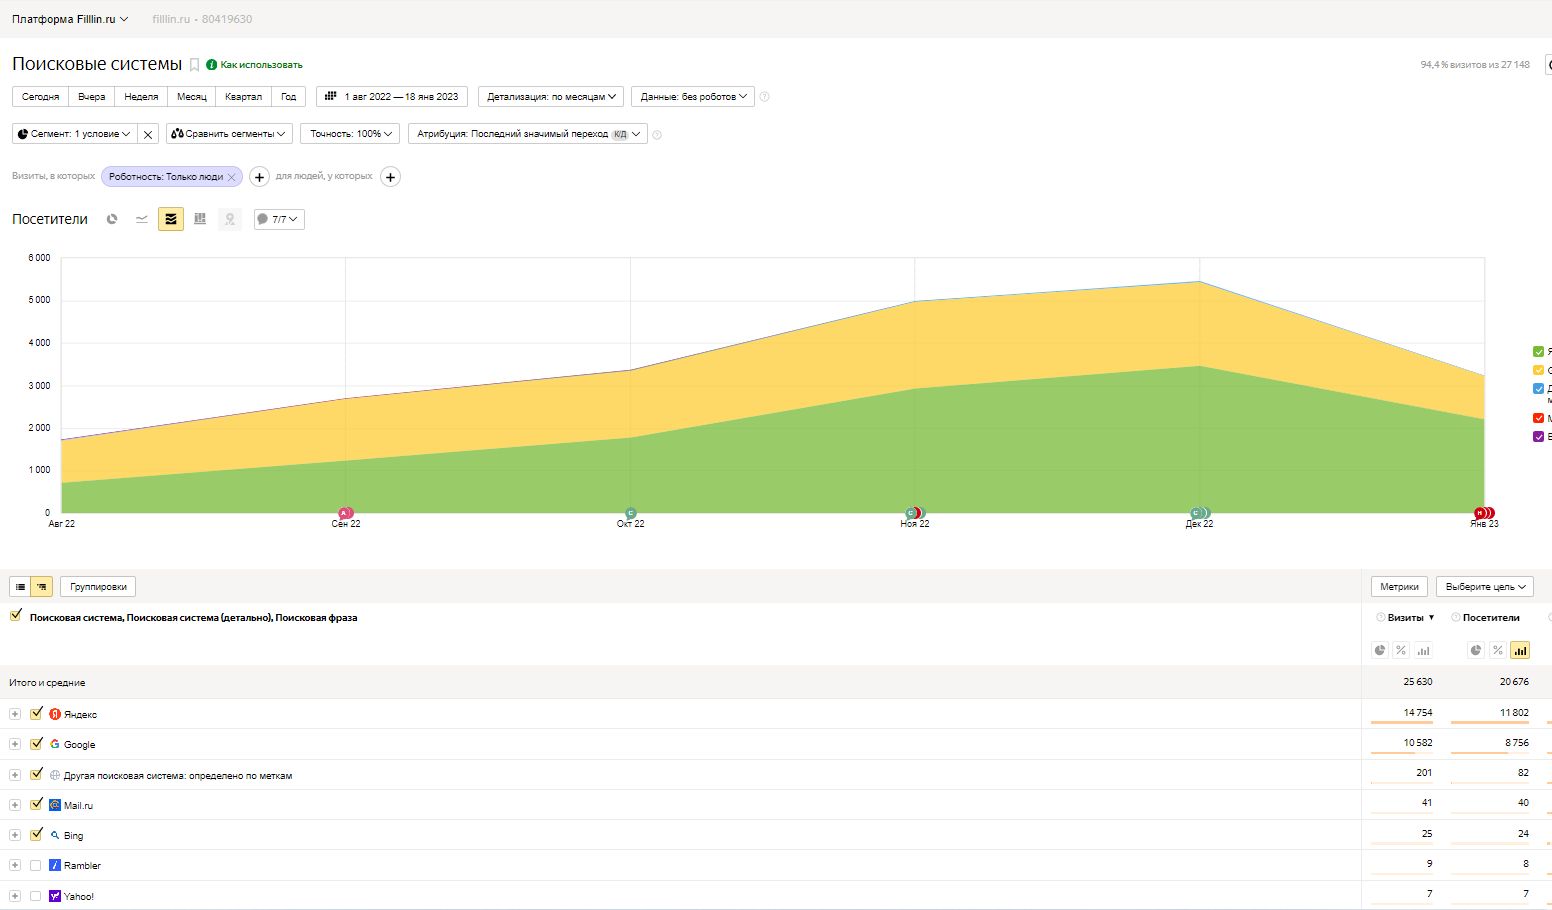This screenshot has width=1552, height=910.
Task: Open the Выберите цель dropdown
Action: pyautogui.click(x=1485, y=587)
